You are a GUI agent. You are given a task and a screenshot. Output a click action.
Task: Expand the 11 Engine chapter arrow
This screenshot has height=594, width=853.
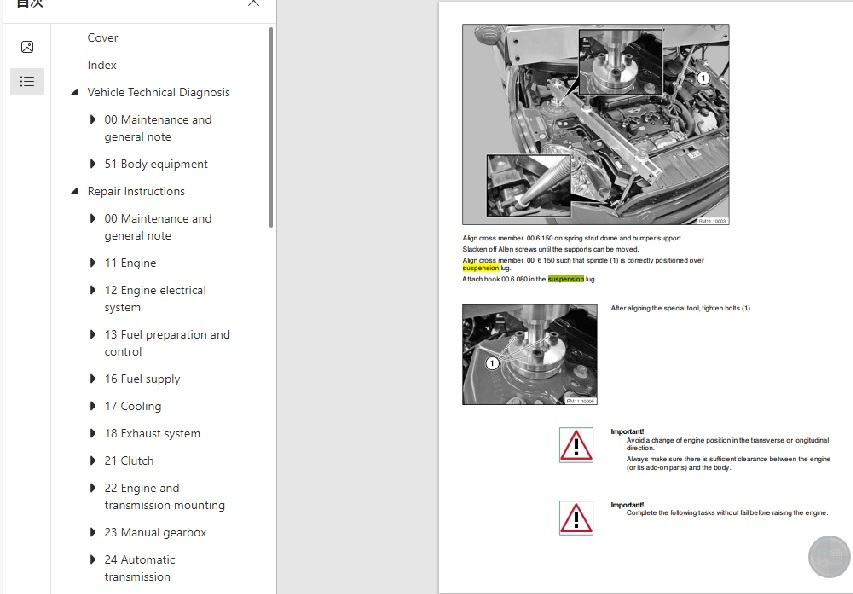[92, 263]
